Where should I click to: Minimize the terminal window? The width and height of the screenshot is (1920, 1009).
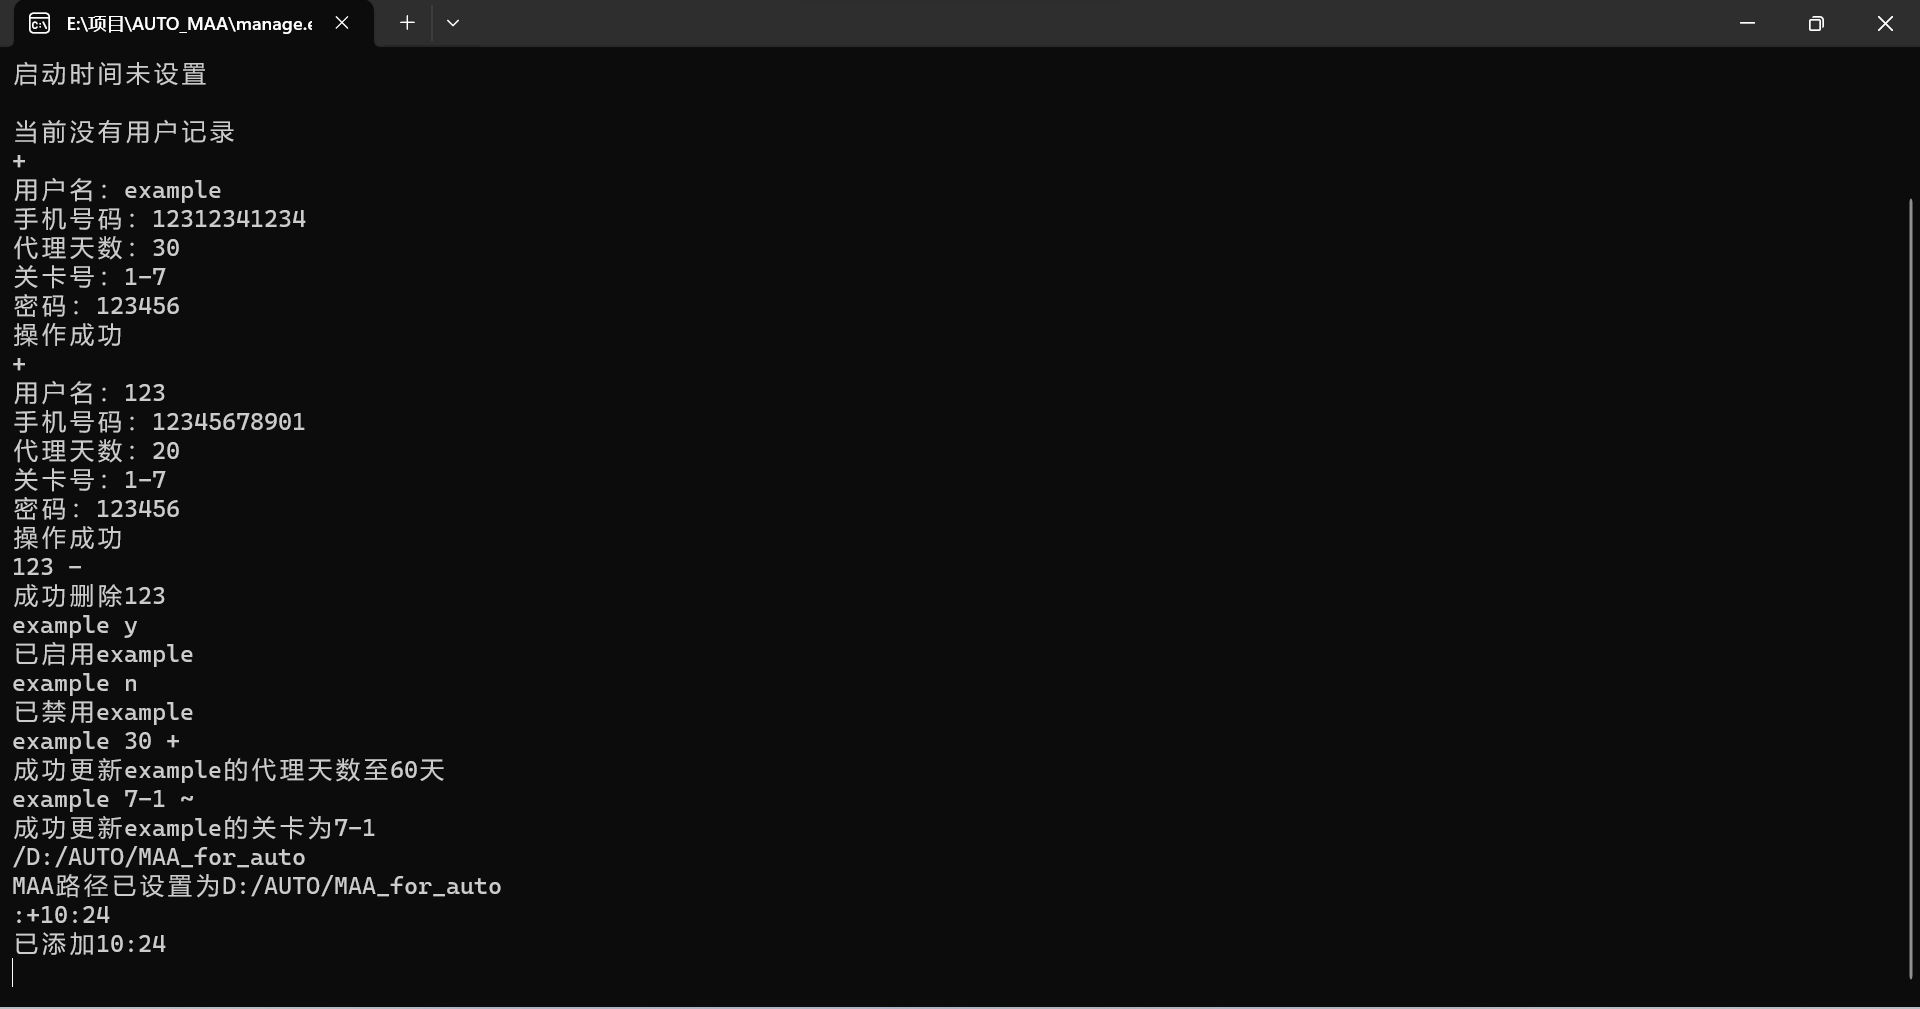tap(1747, 23)
